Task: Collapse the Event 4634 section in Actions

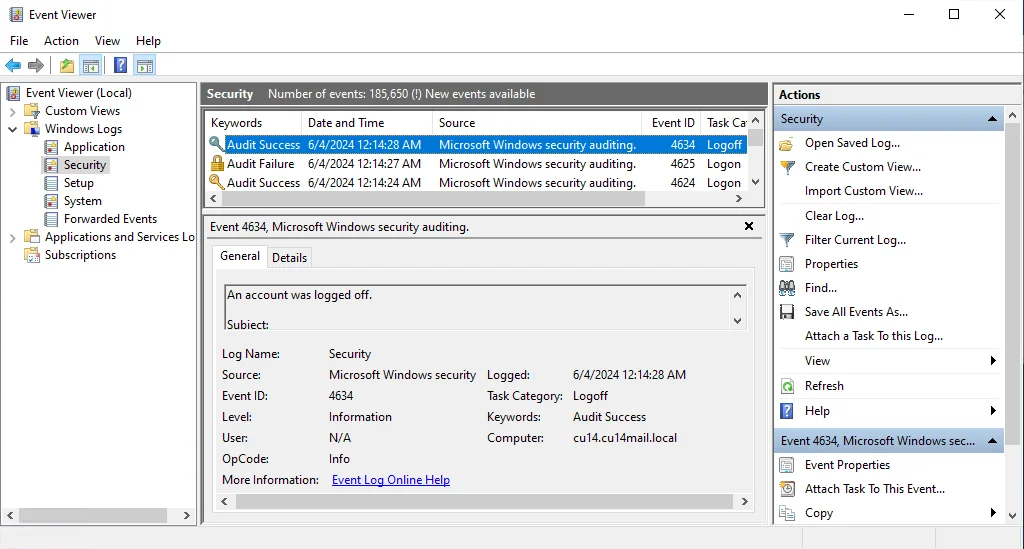Action: pos(992,441)
